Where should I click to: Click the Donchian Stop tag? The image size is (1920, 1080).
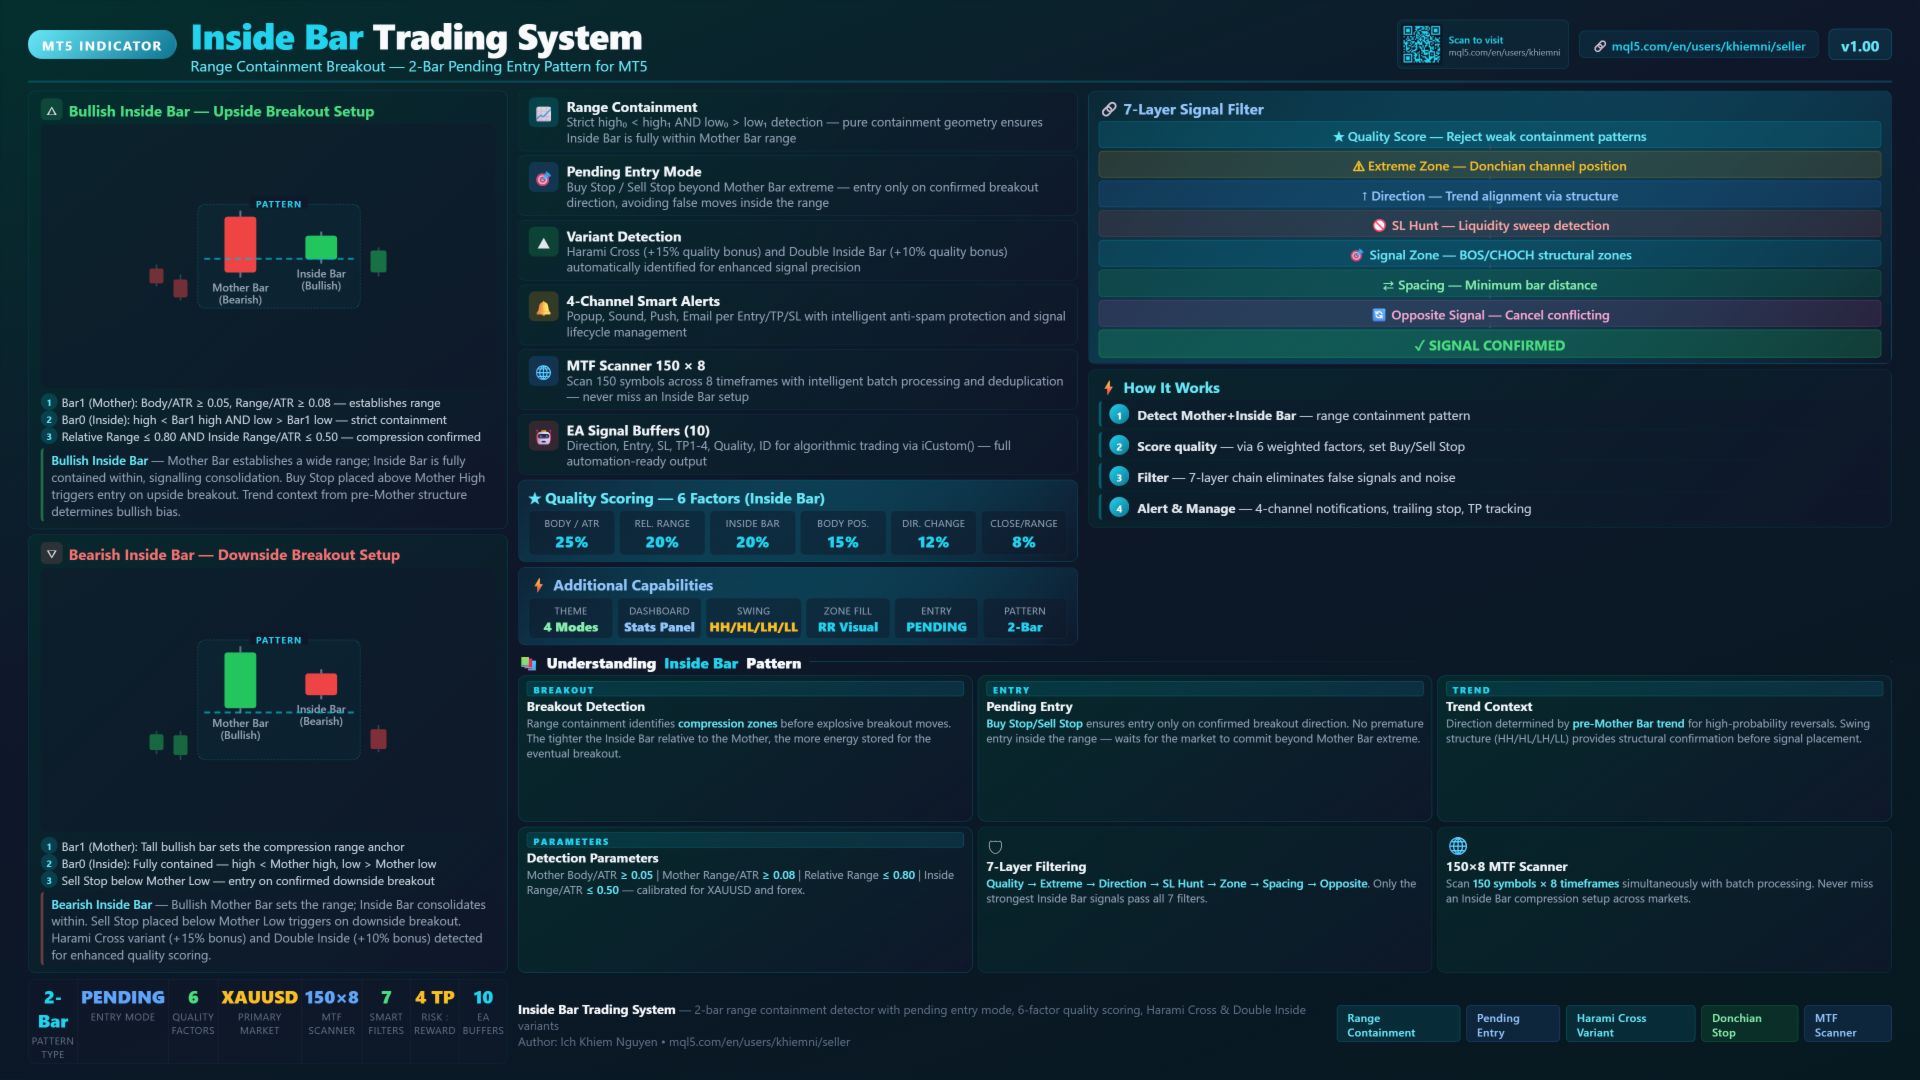tap(1748, 1025)
